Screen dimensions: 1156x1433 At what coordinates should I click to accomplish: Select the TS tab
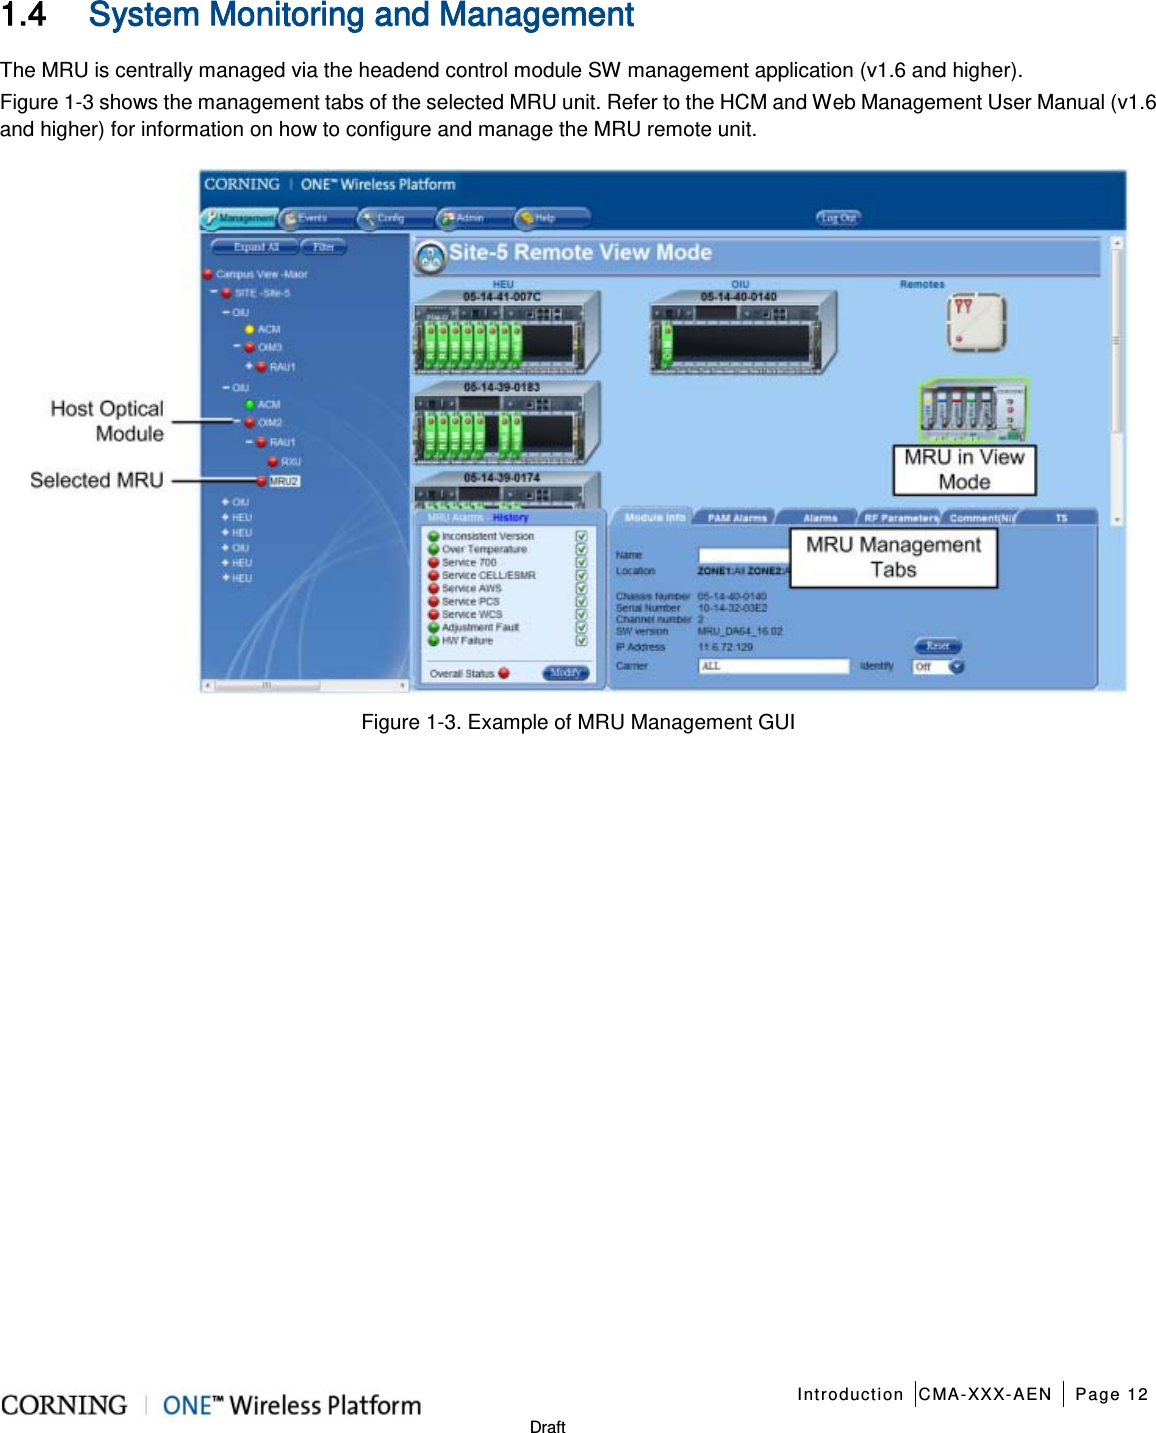coord(1061,517)
